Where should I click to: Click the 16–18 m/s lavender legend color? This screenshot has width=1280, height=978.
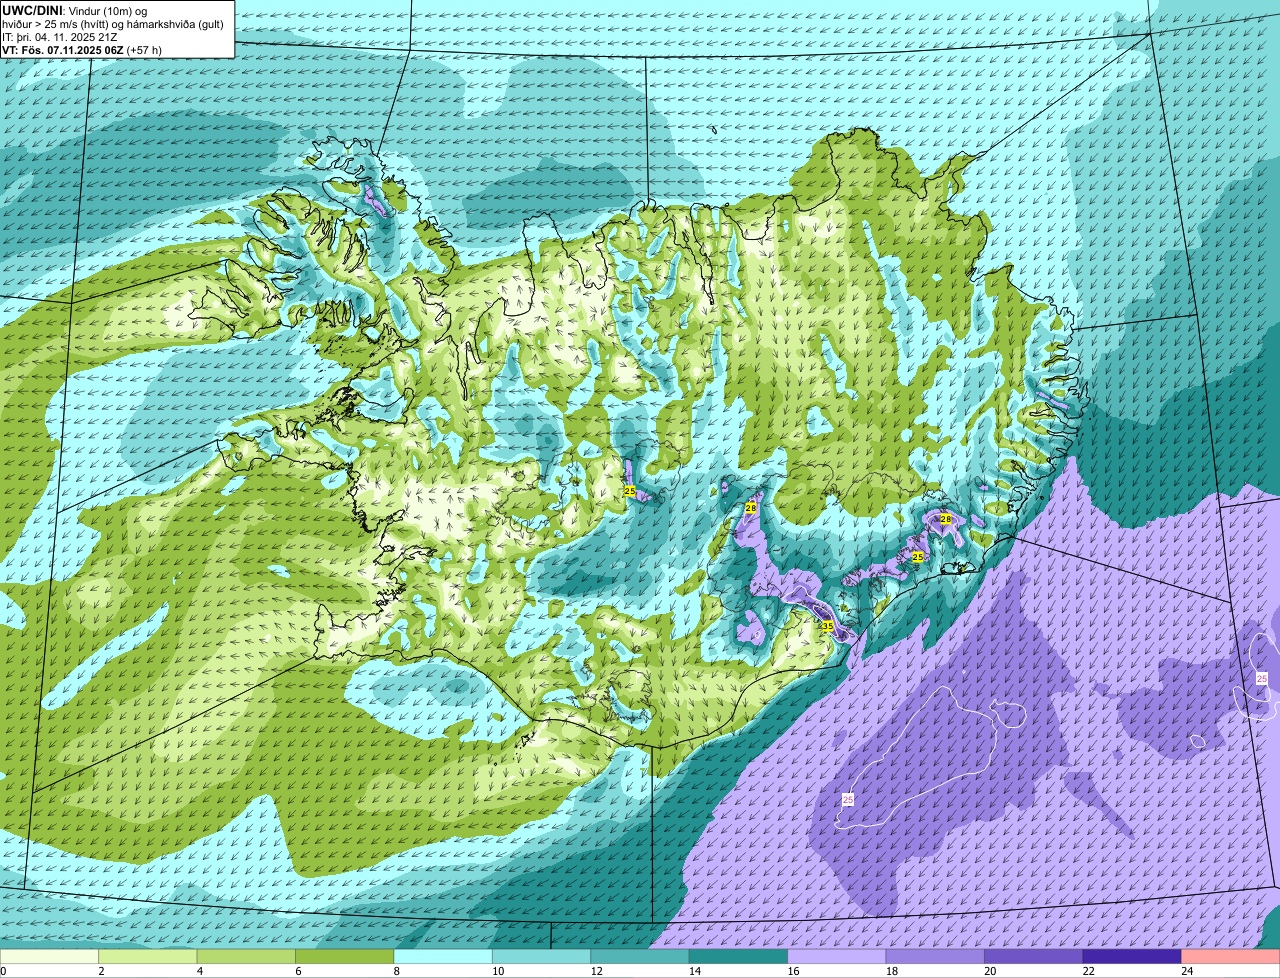pyautogui.click(x=837, y=956)
